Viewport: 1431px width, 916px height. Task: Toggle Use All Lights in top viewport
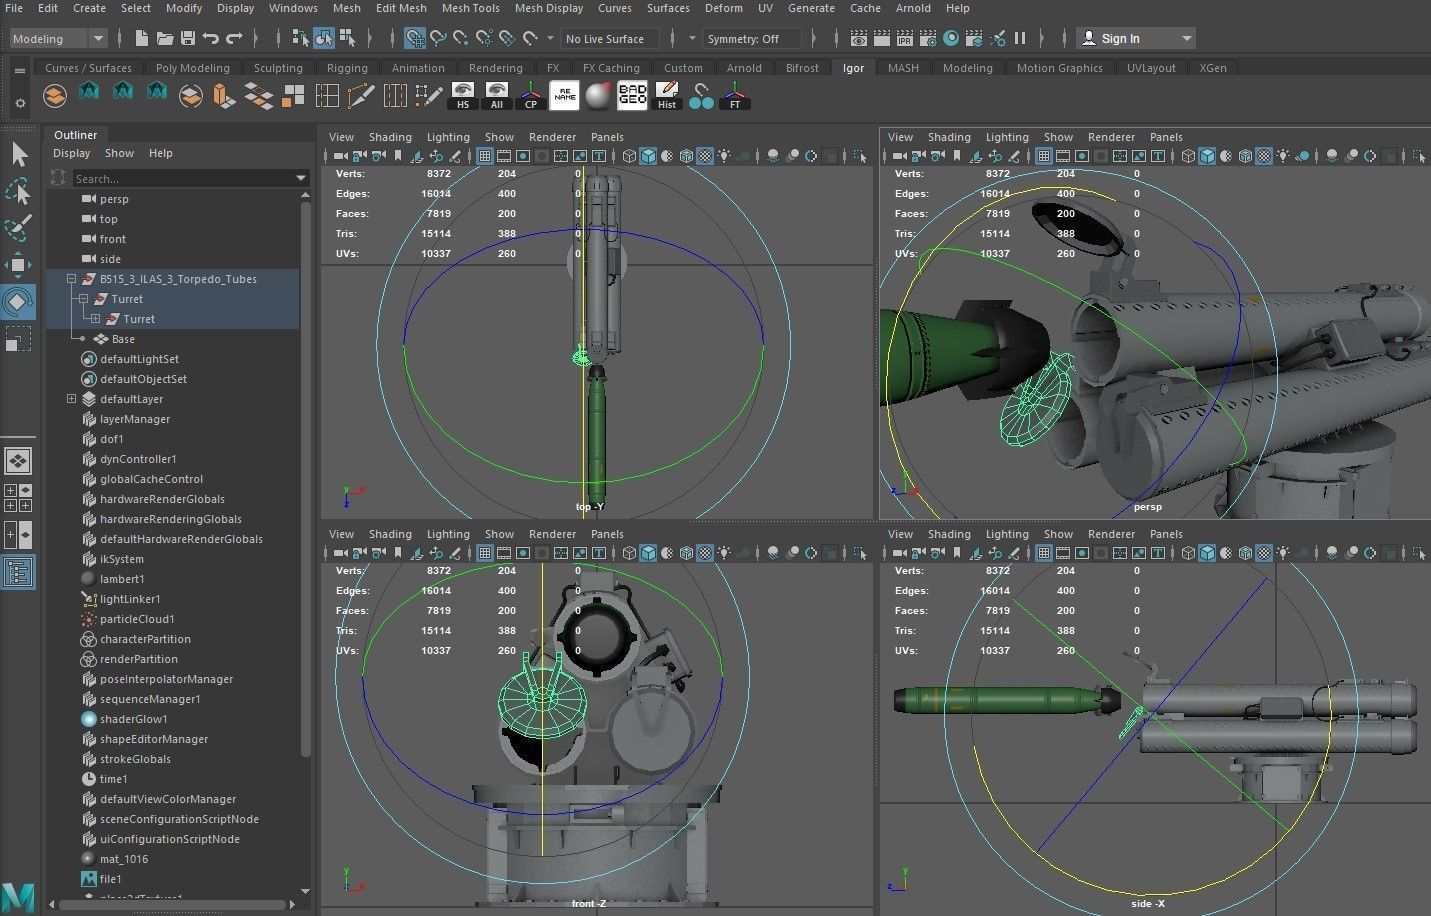tap(724, 156)
